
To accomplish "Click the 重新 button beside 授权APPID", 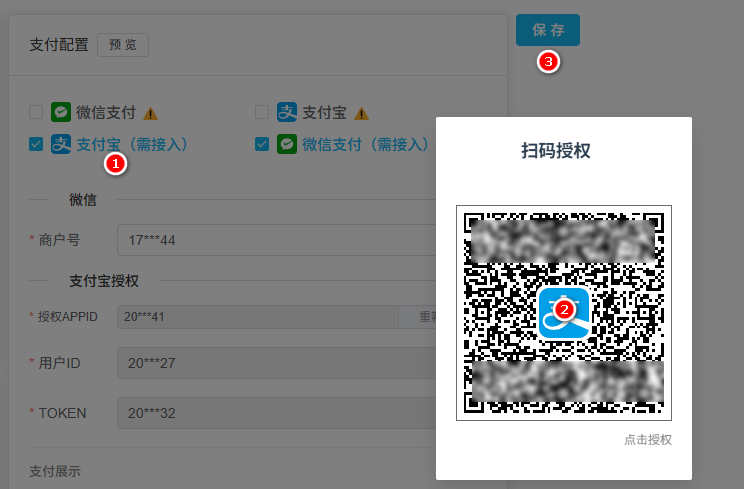I will [x=418, y=316].
